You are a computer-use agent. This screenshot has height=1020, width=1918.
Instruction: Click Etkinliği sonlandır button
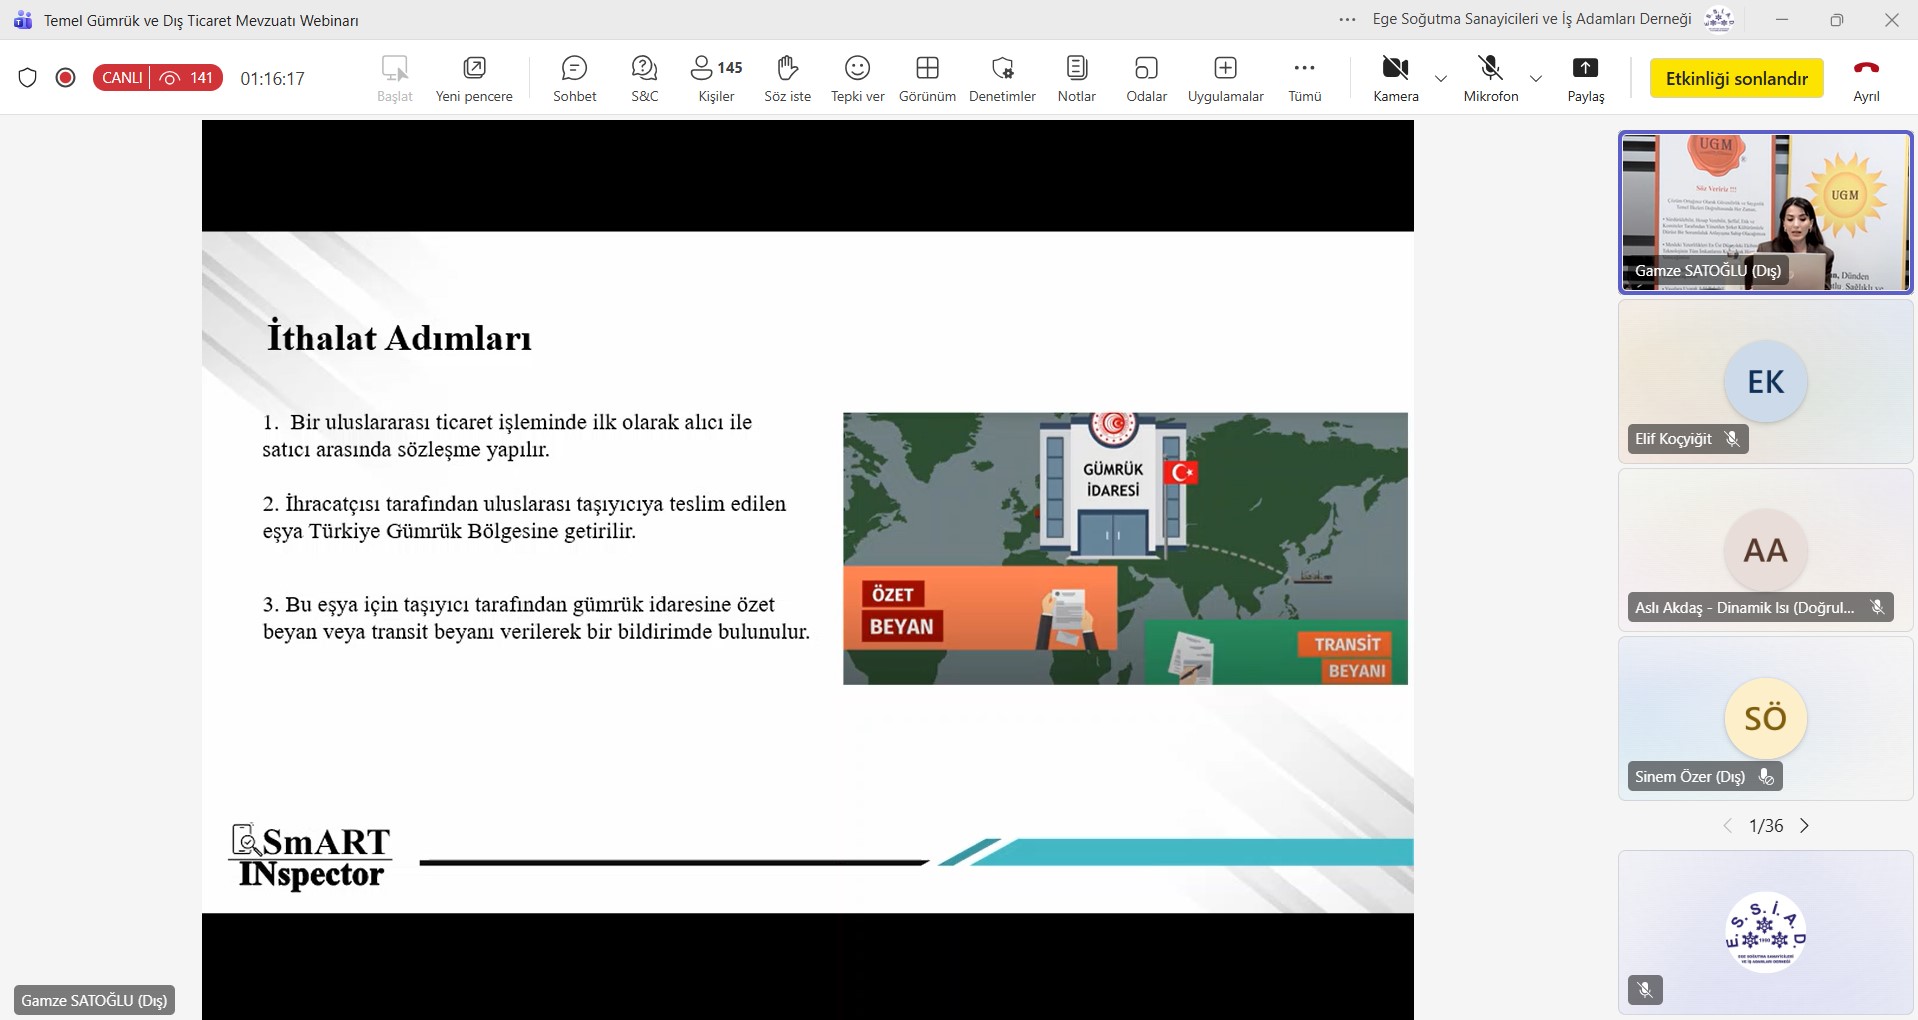[x=1736, y=78]
